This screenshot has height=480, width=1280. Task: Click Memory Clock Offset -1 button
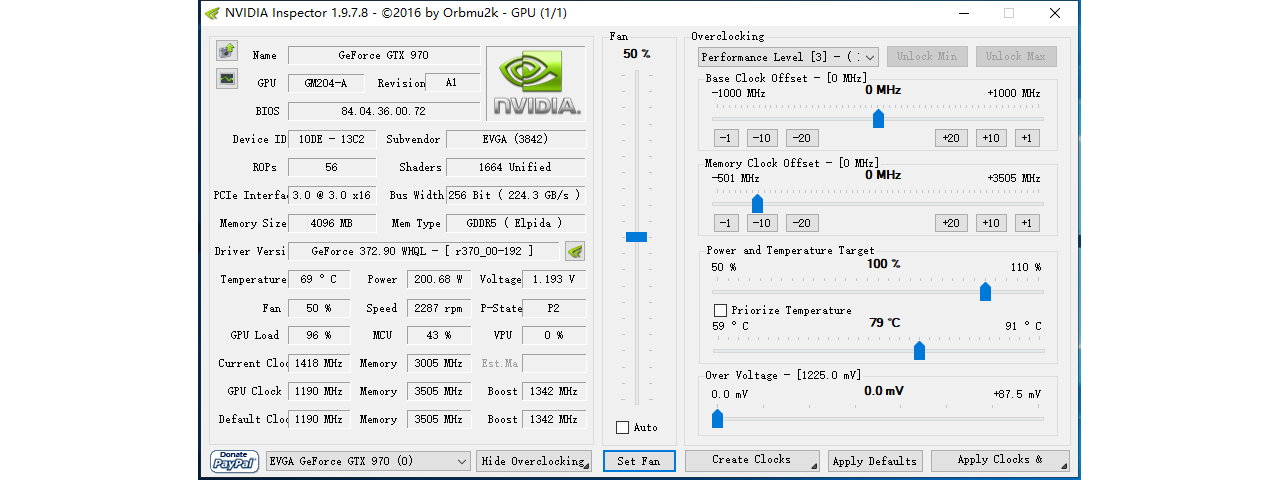[x=726, y=223]
